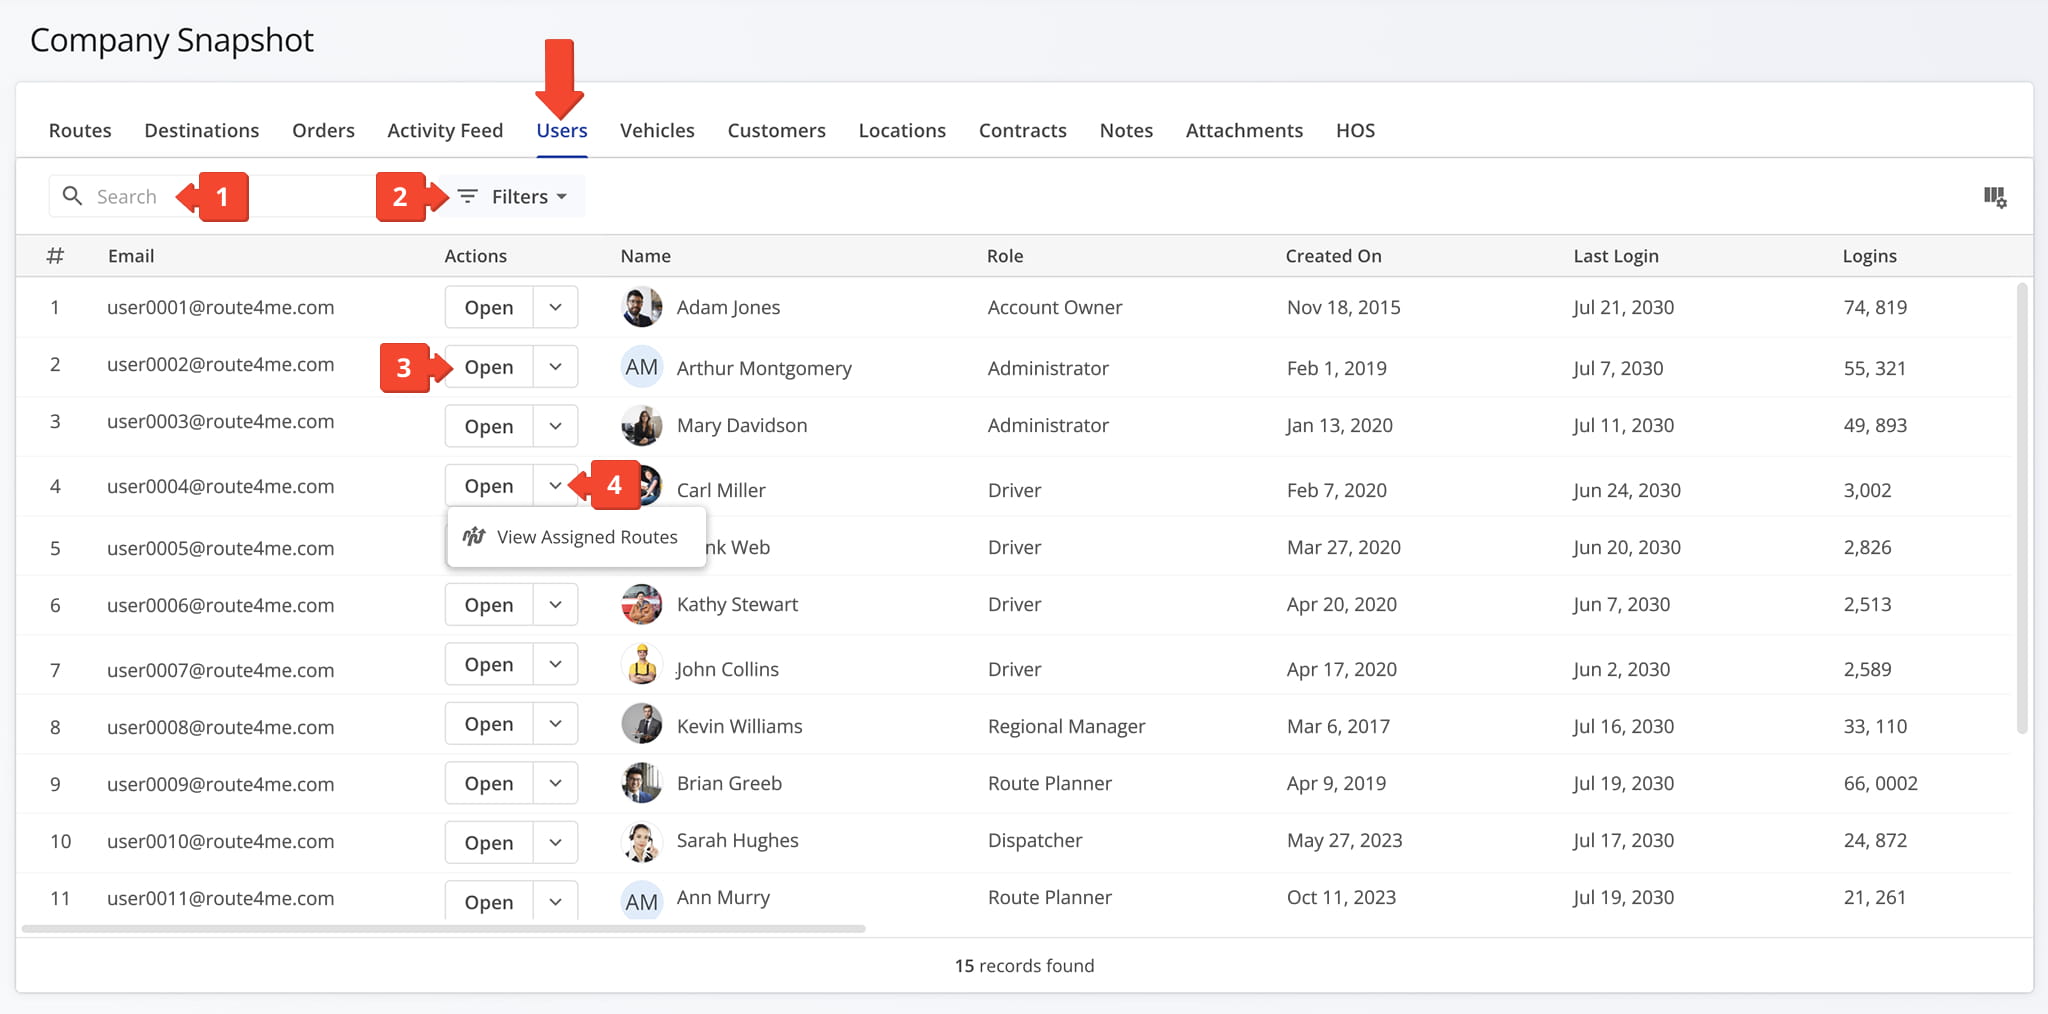Click the Email column header
Viewport: 2048px width, 1014px height.
(131, 256)
